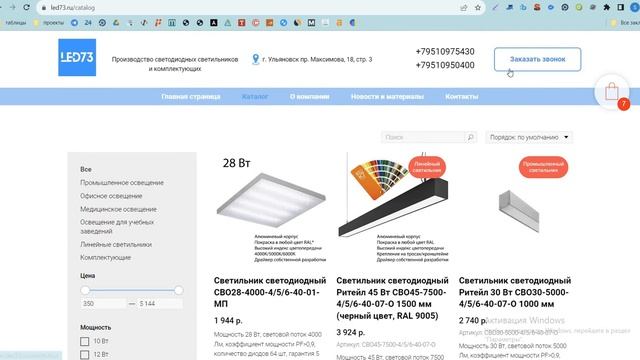Open the "Все закладки" folder at bar's end
The height and width of the screenshot is (360, 640).
625,23
